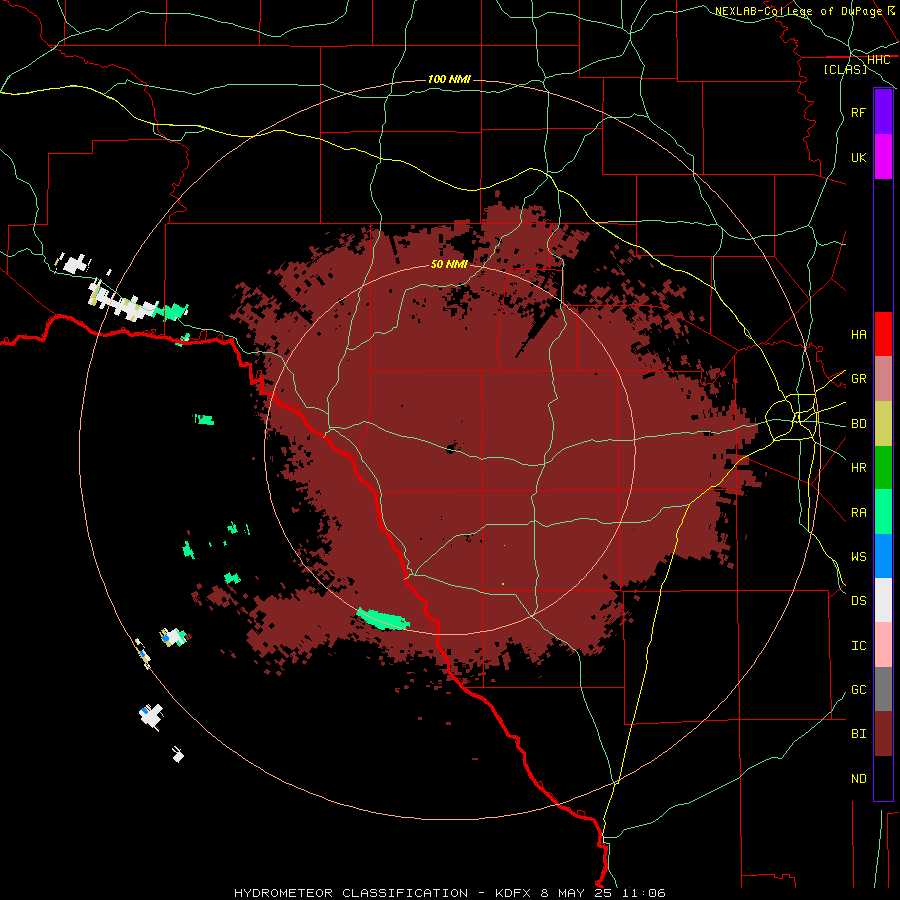Click the UK magenta legend color swatch
900x900 pixels.
click(x=883, y=156)
